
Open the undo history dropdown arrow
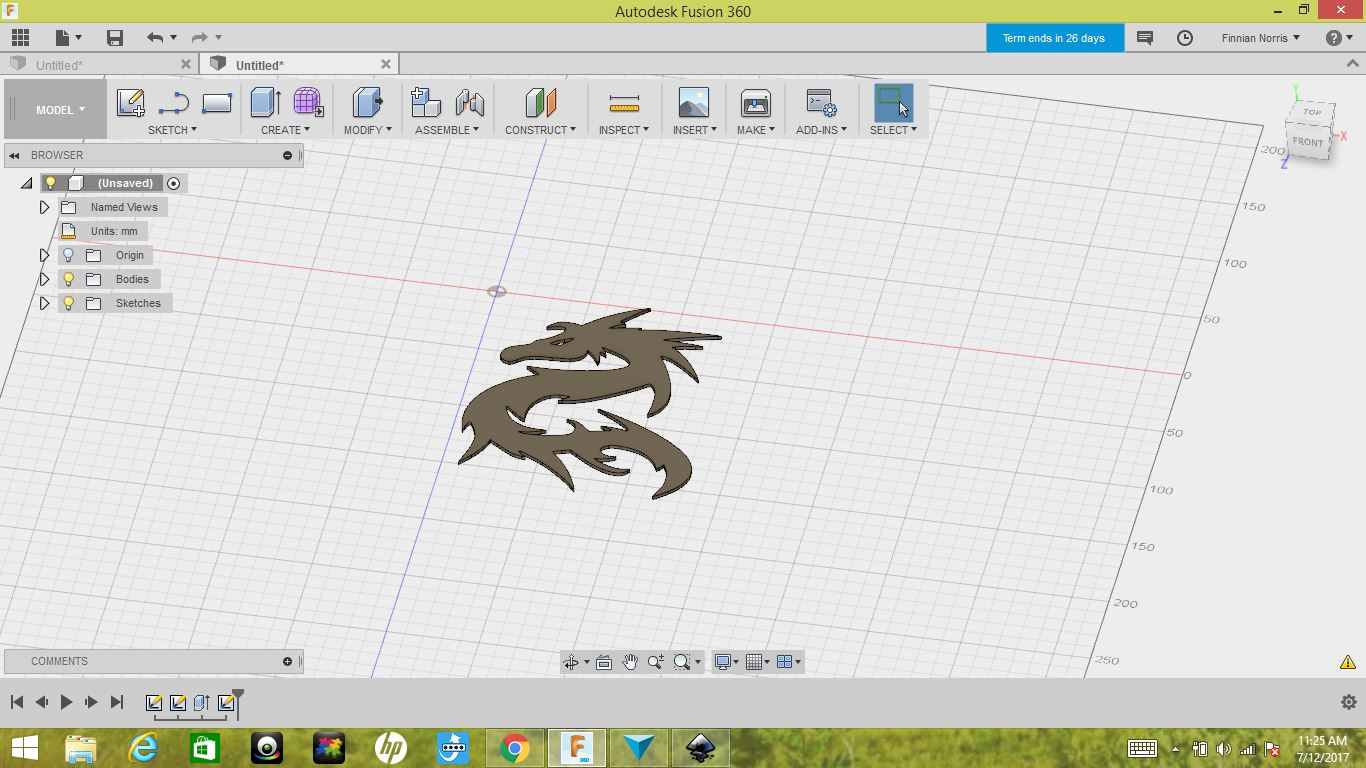173,38
